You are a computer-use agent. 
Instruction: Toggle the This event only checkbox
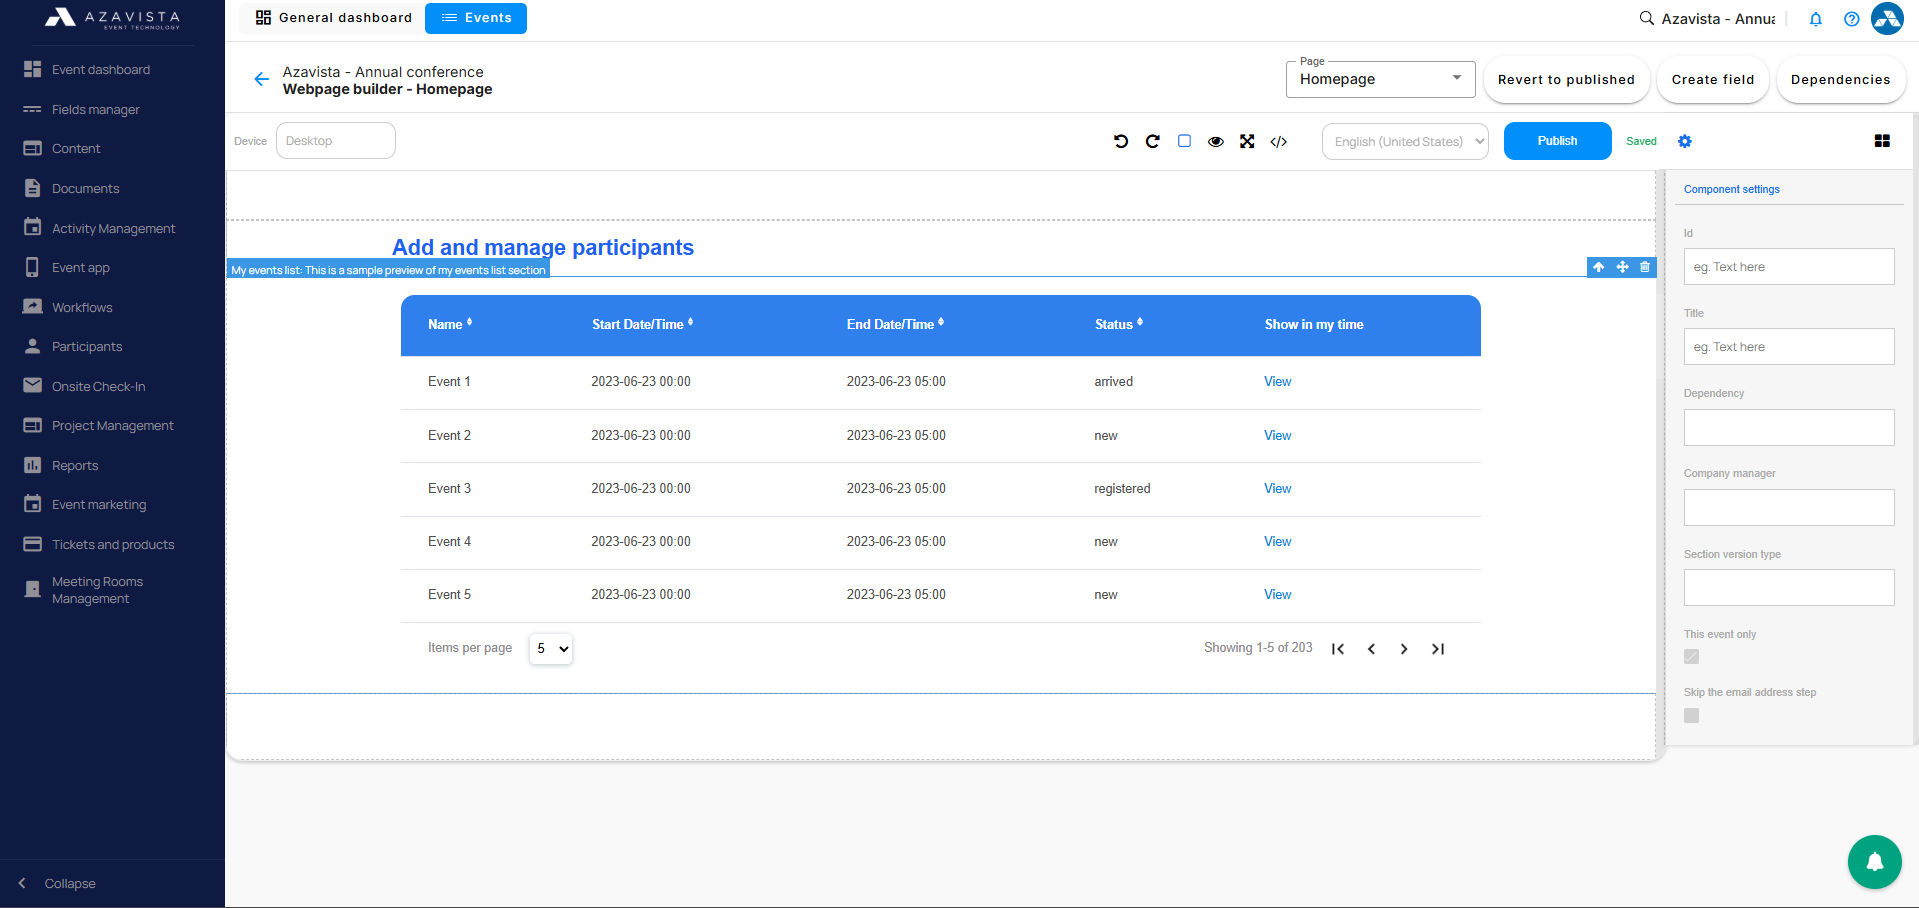[x=1692, y=657]
